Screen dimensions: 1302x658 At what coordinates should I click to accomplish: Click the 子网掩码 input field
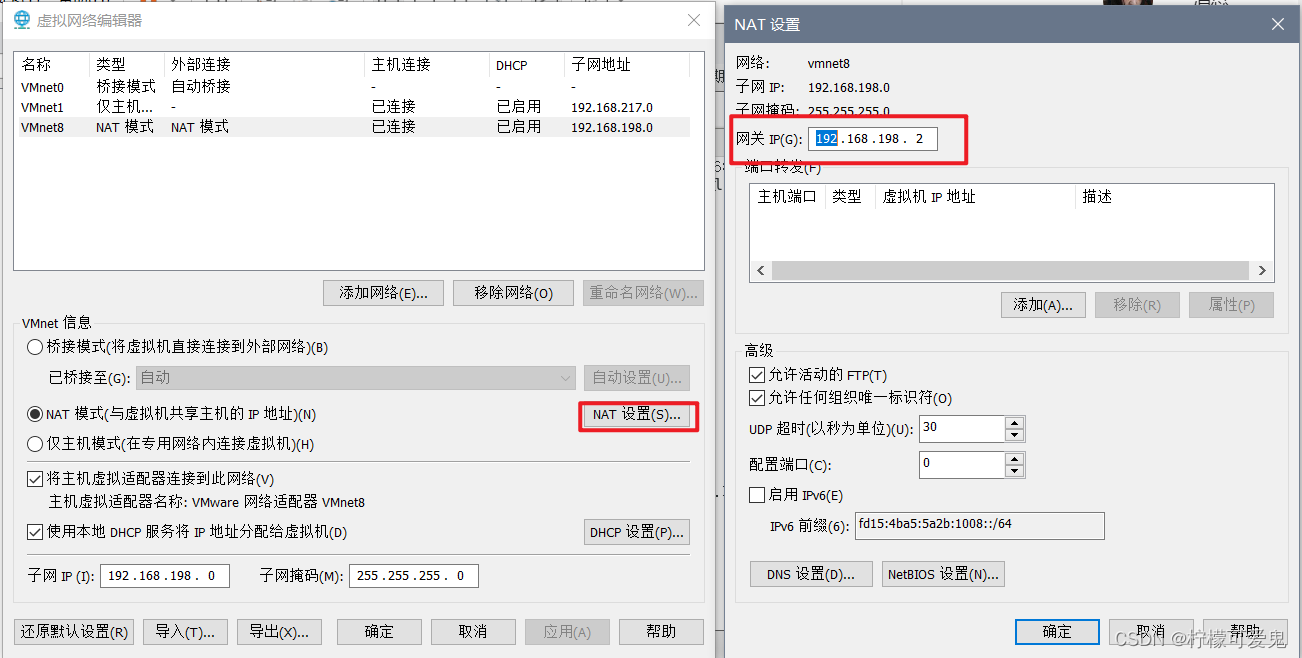tap(413, 576)
